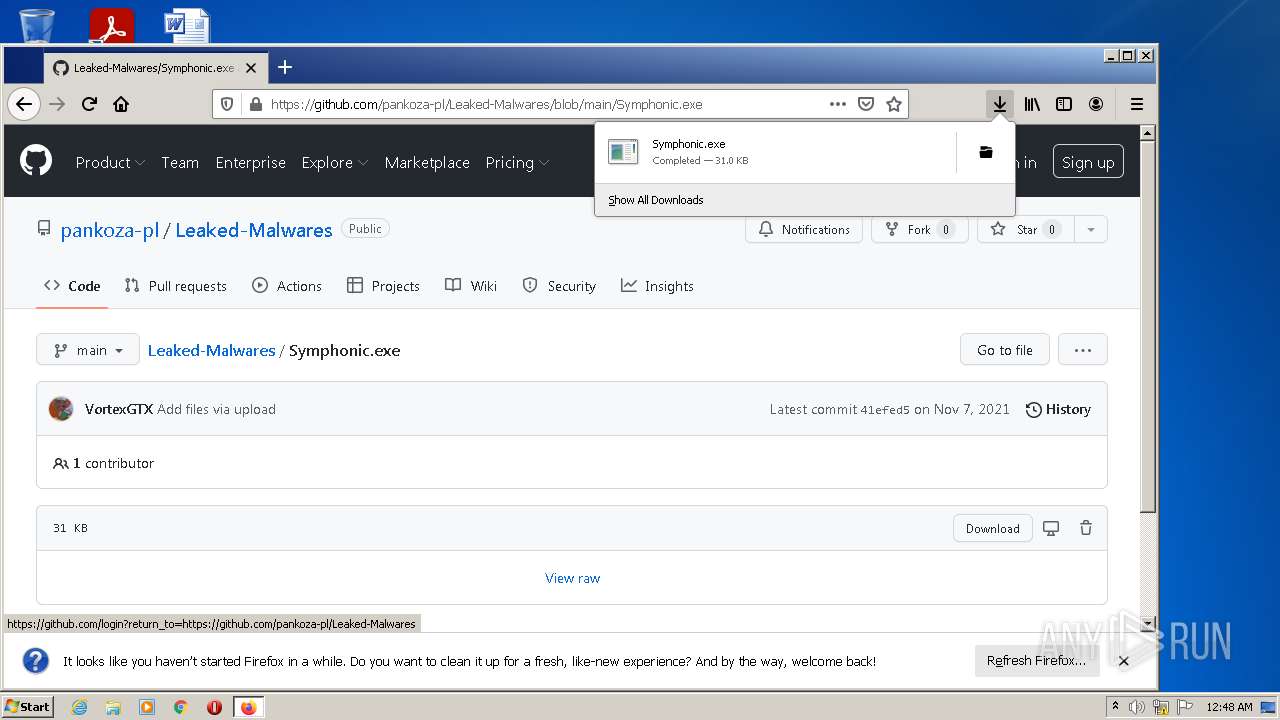
Task: Open Marketplace in the GitHub header
Action: 427,162
